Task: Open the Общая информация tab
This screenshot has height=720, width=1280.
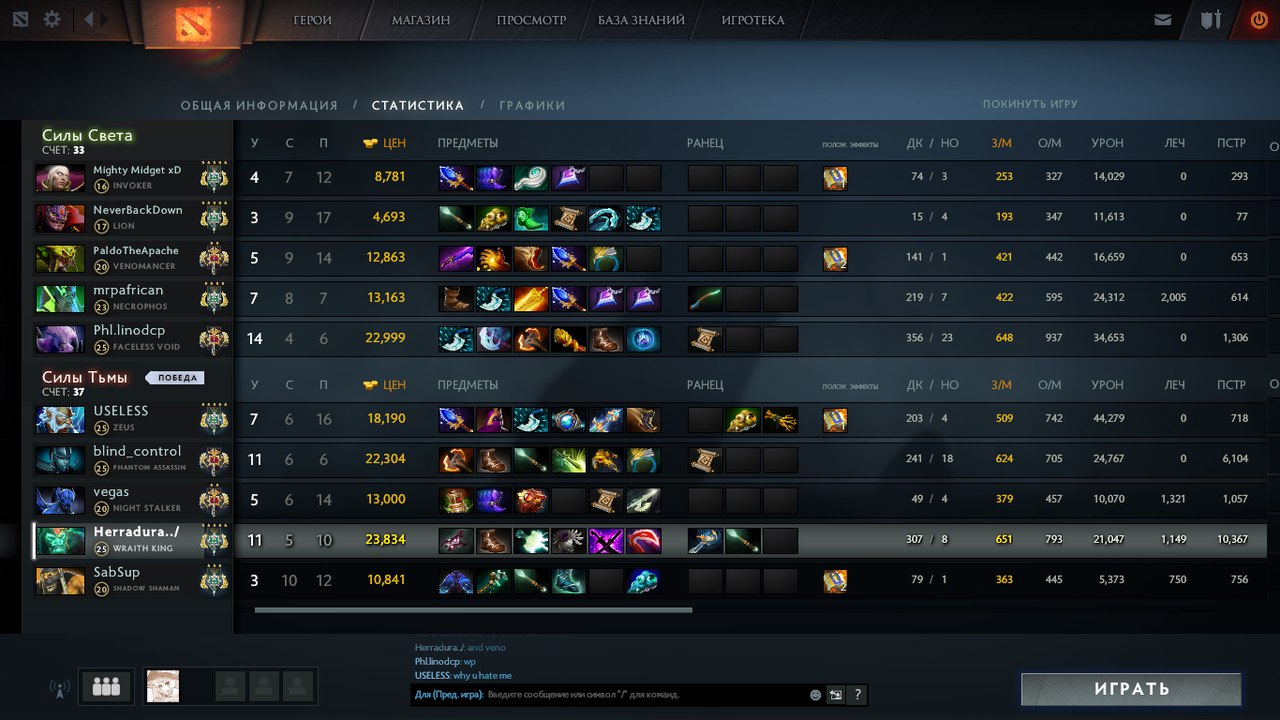Action: coord(259,105)
